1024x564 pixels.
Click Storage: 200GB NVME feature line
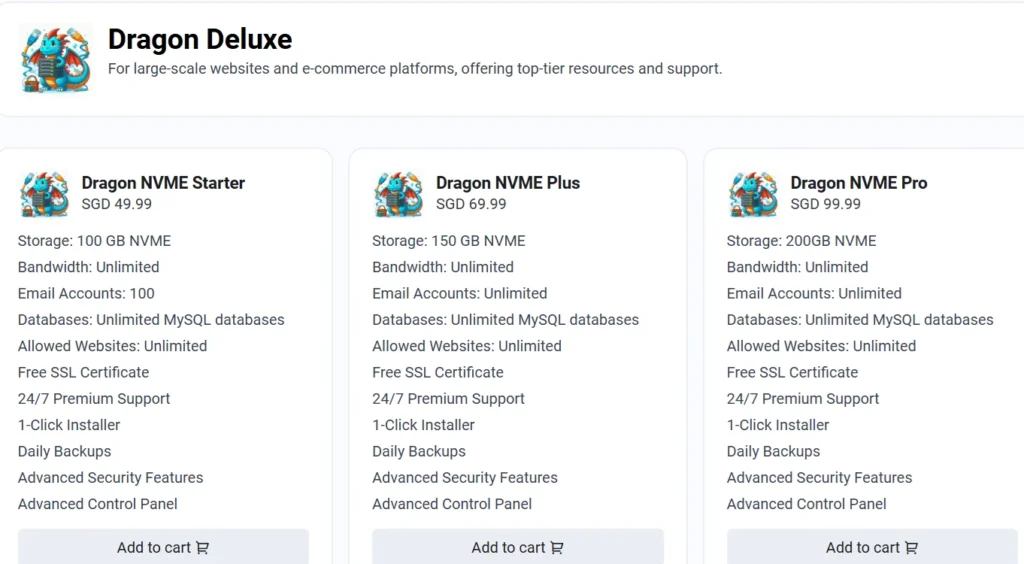(801, 241)
